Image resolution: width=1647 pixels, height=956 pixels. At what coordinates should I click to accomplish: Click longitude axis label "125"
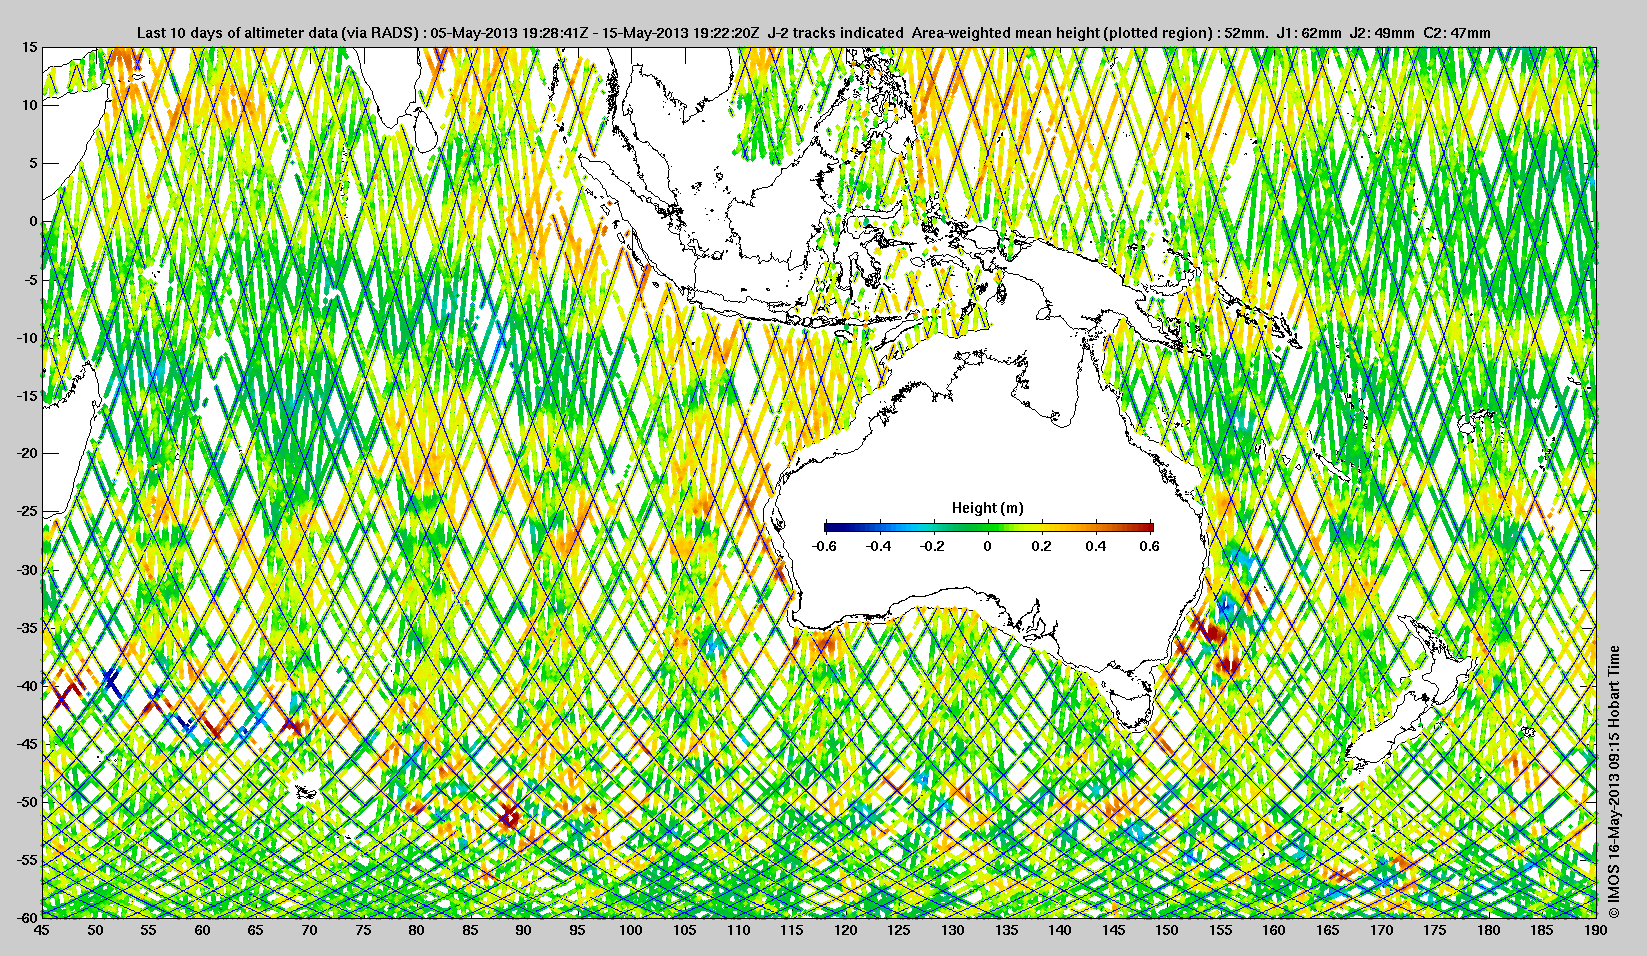click(x=899, y=930)
